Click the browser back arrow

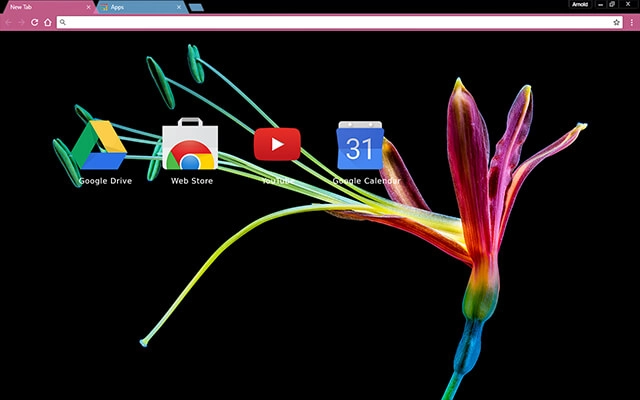point(9,22)
